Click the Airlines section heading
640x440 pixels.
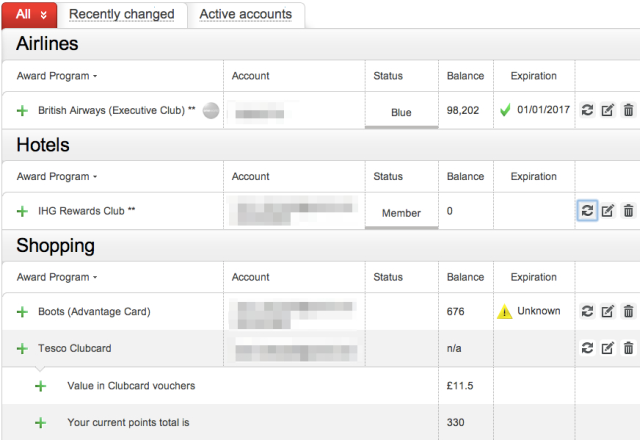click(x=47, y=44)
